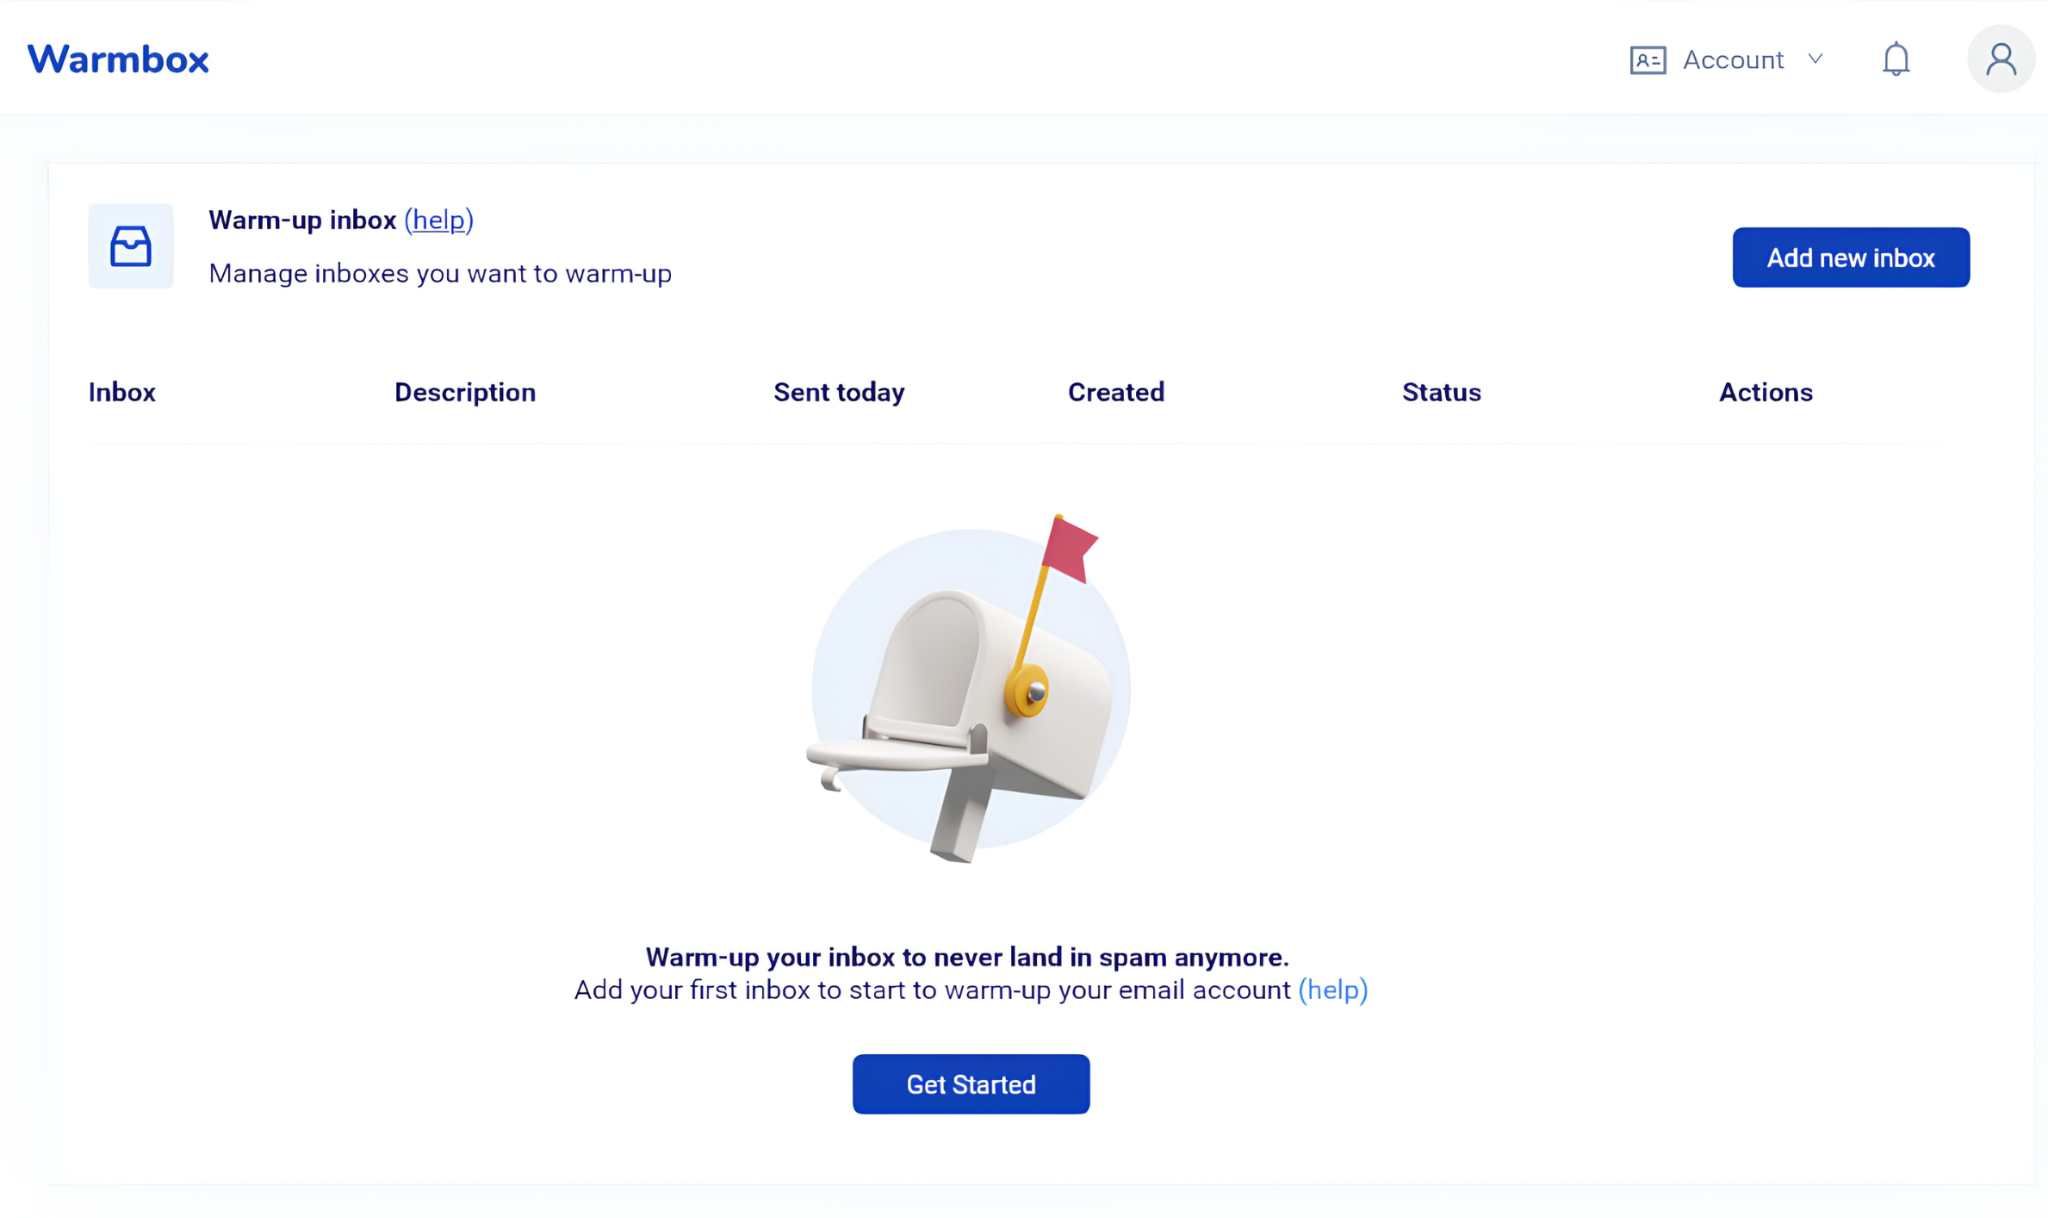2048x1218 pixels.
Task: Click the inbox tray icon
Action: 131,246
